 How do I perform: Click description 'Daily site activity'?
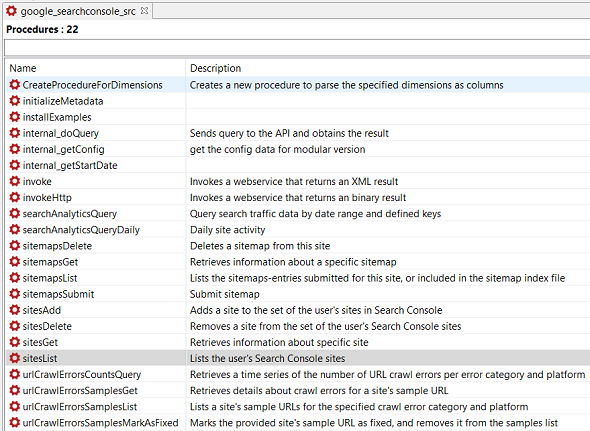coord(227,230)
